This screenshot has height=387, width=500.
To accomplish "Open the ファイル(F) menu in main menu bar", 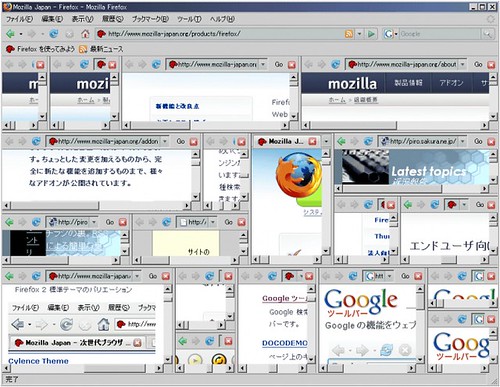I will click(x=19, y=19).
